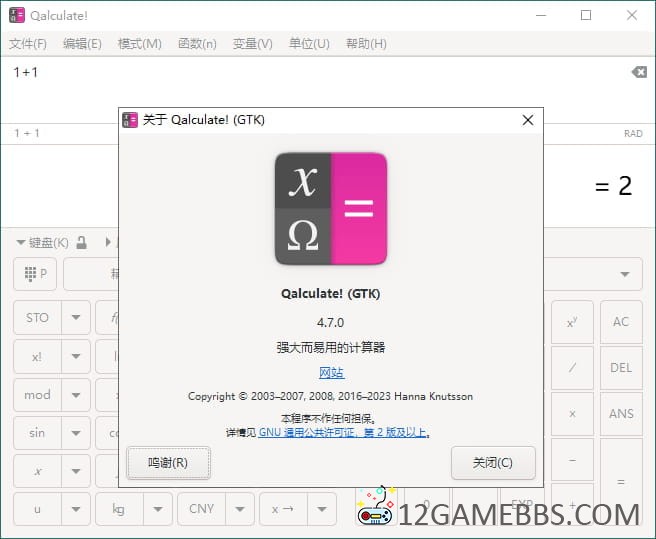Screen dimensions: 656x539
Task: Open the 函数(n) menu
Action: [197, 44]
